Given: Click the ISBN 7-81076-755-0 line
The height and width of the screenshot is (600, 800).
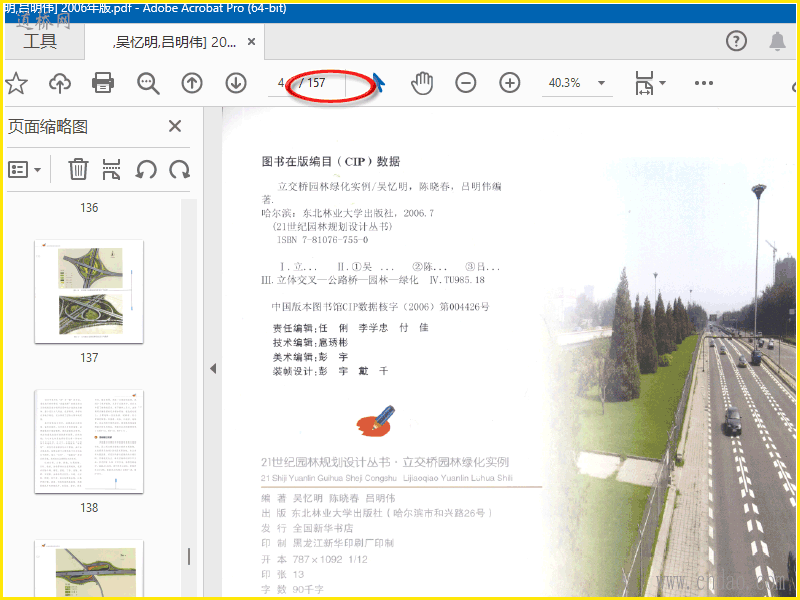Looking at the screenshot, I should [x=322, y=240].
